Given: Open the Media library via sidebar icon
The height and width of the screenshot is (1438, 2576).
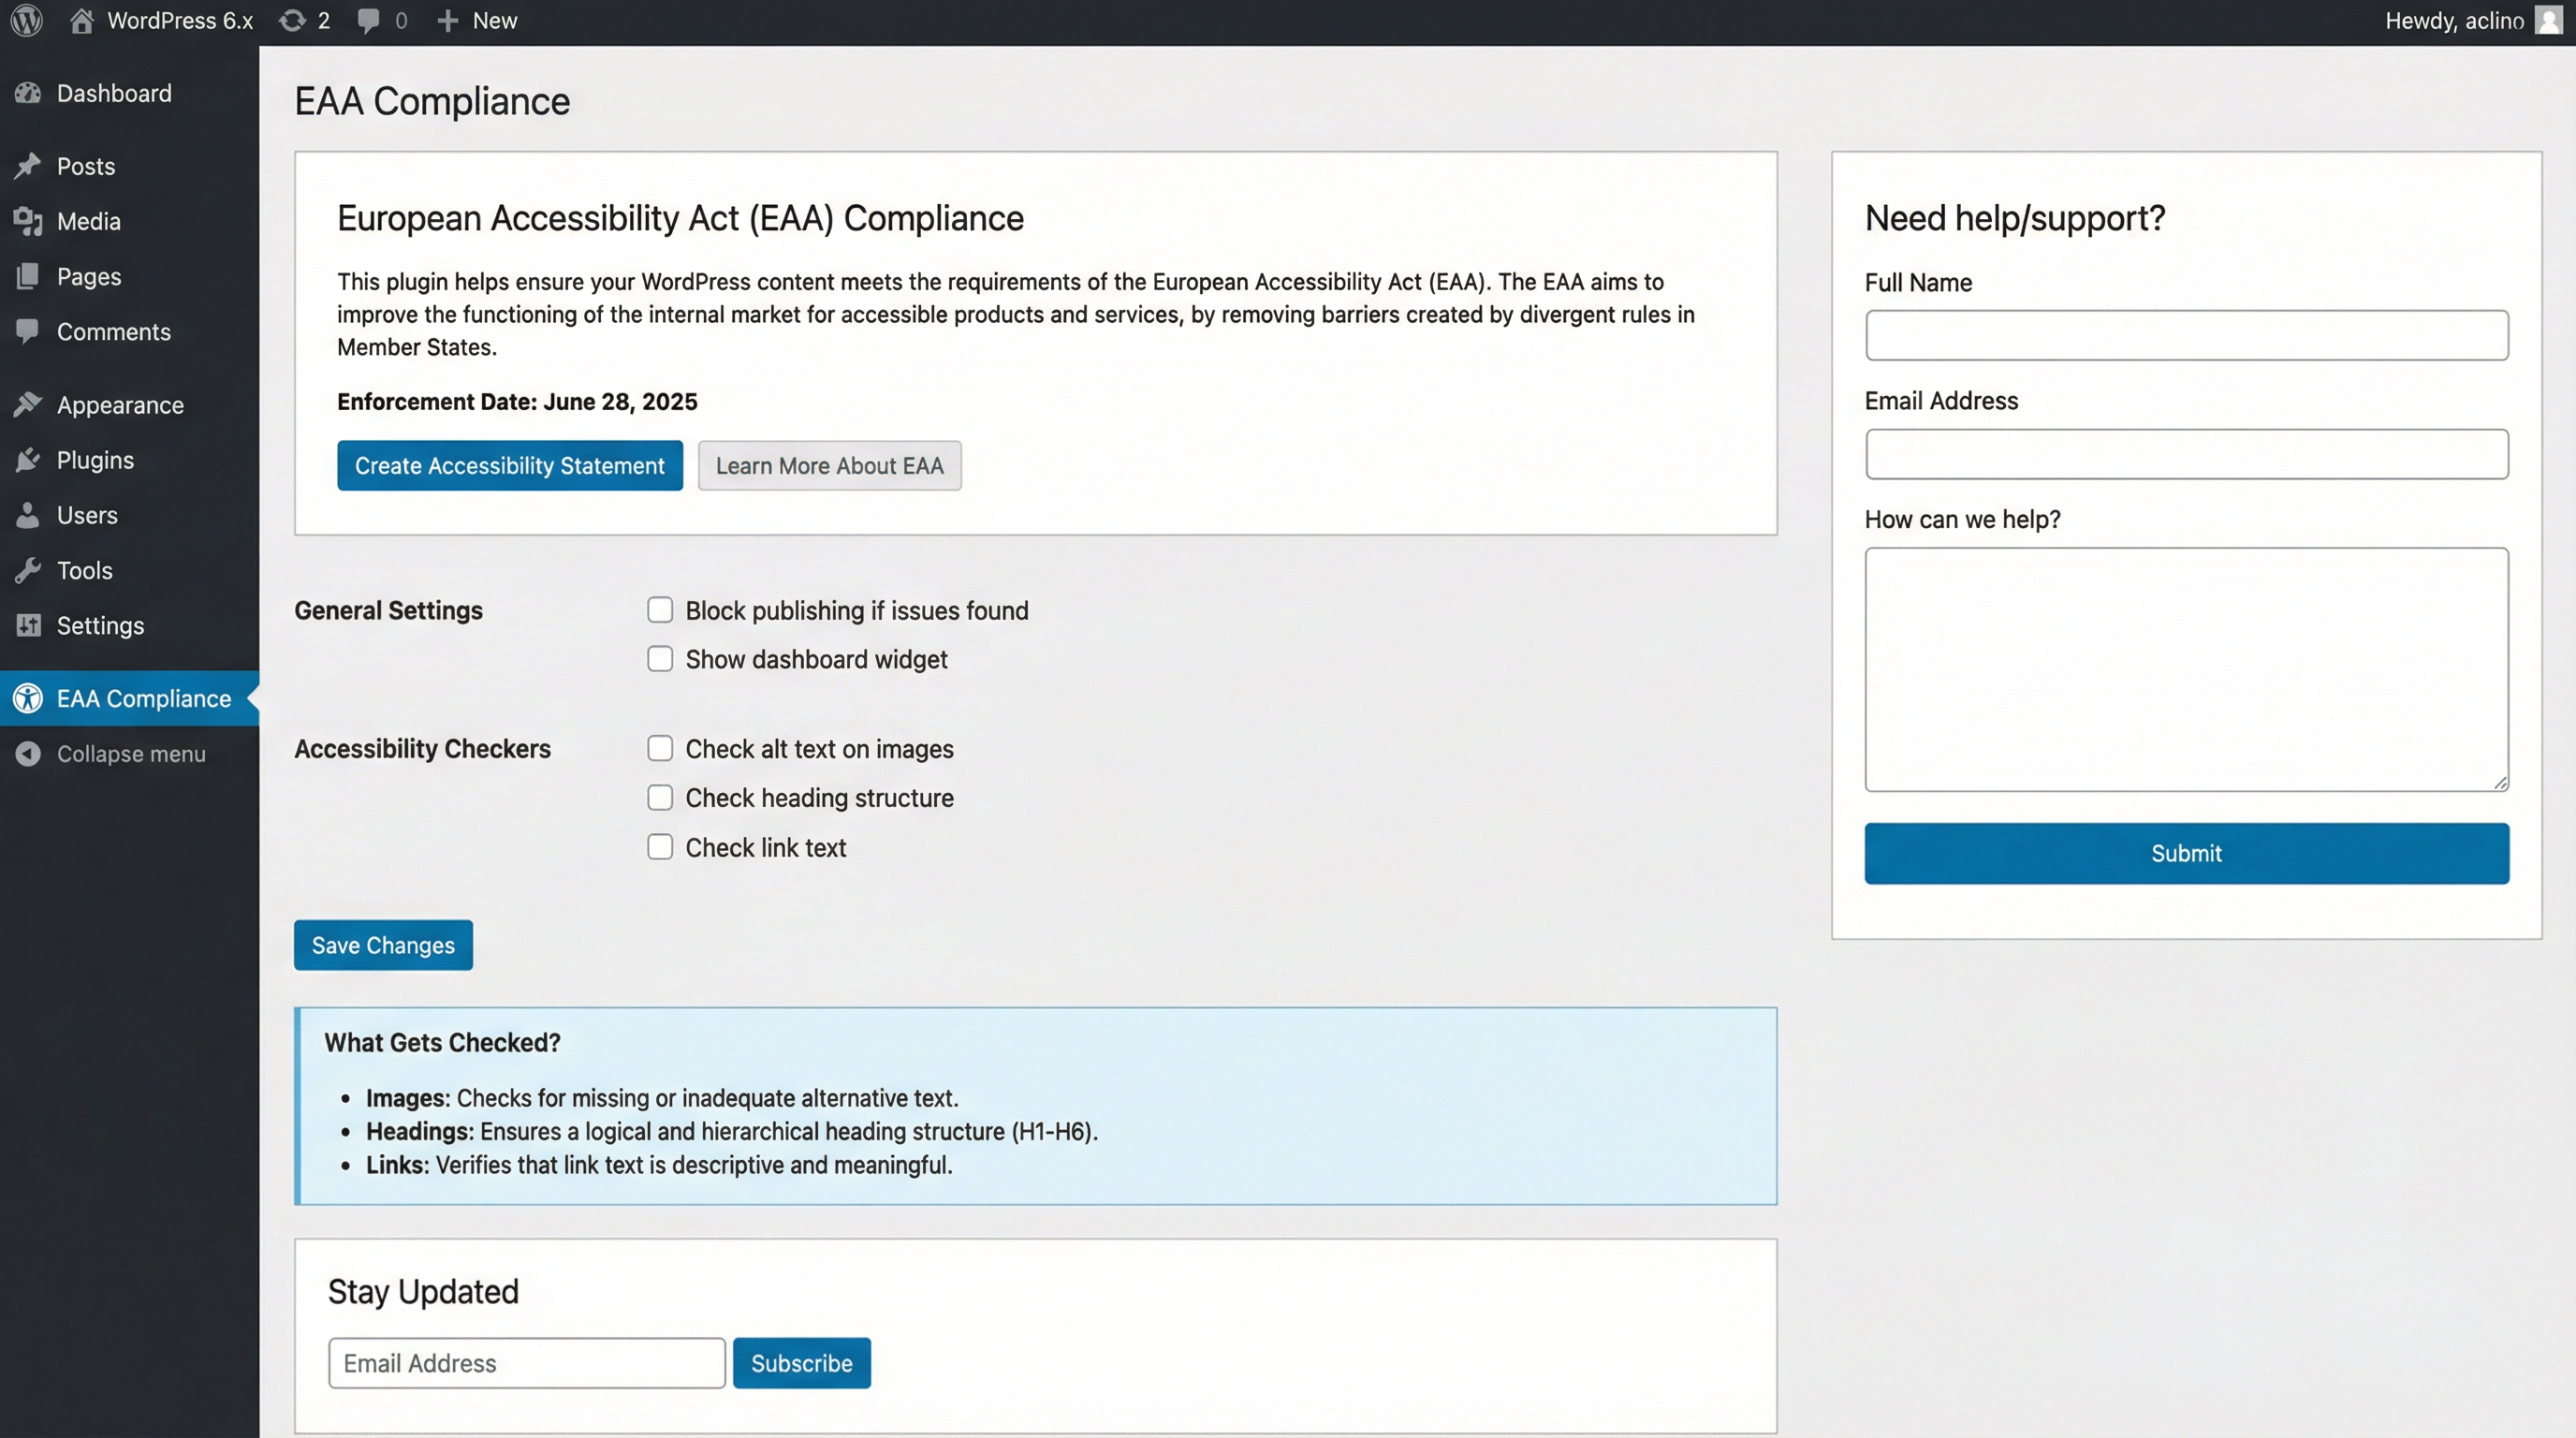Looking at the screenshot, I should (x=29, y=221).
